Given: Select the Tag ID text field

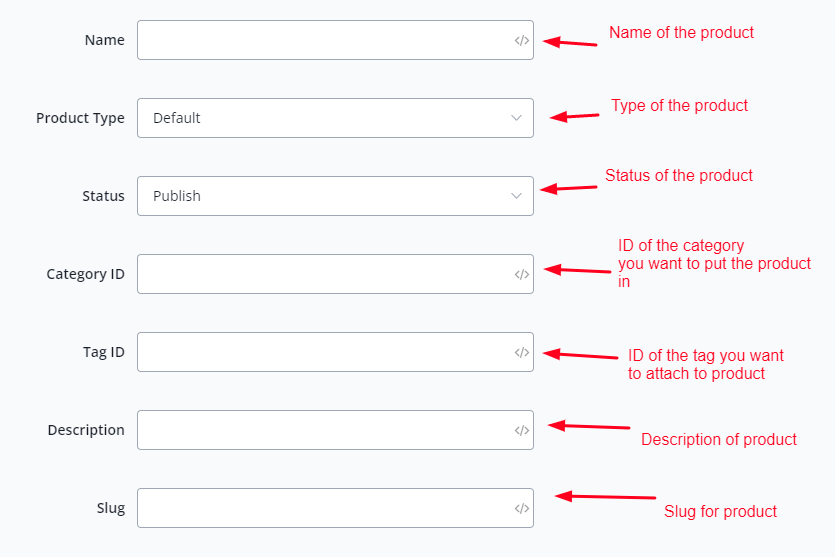Looking at the screenshot, I should pos(322,352).
